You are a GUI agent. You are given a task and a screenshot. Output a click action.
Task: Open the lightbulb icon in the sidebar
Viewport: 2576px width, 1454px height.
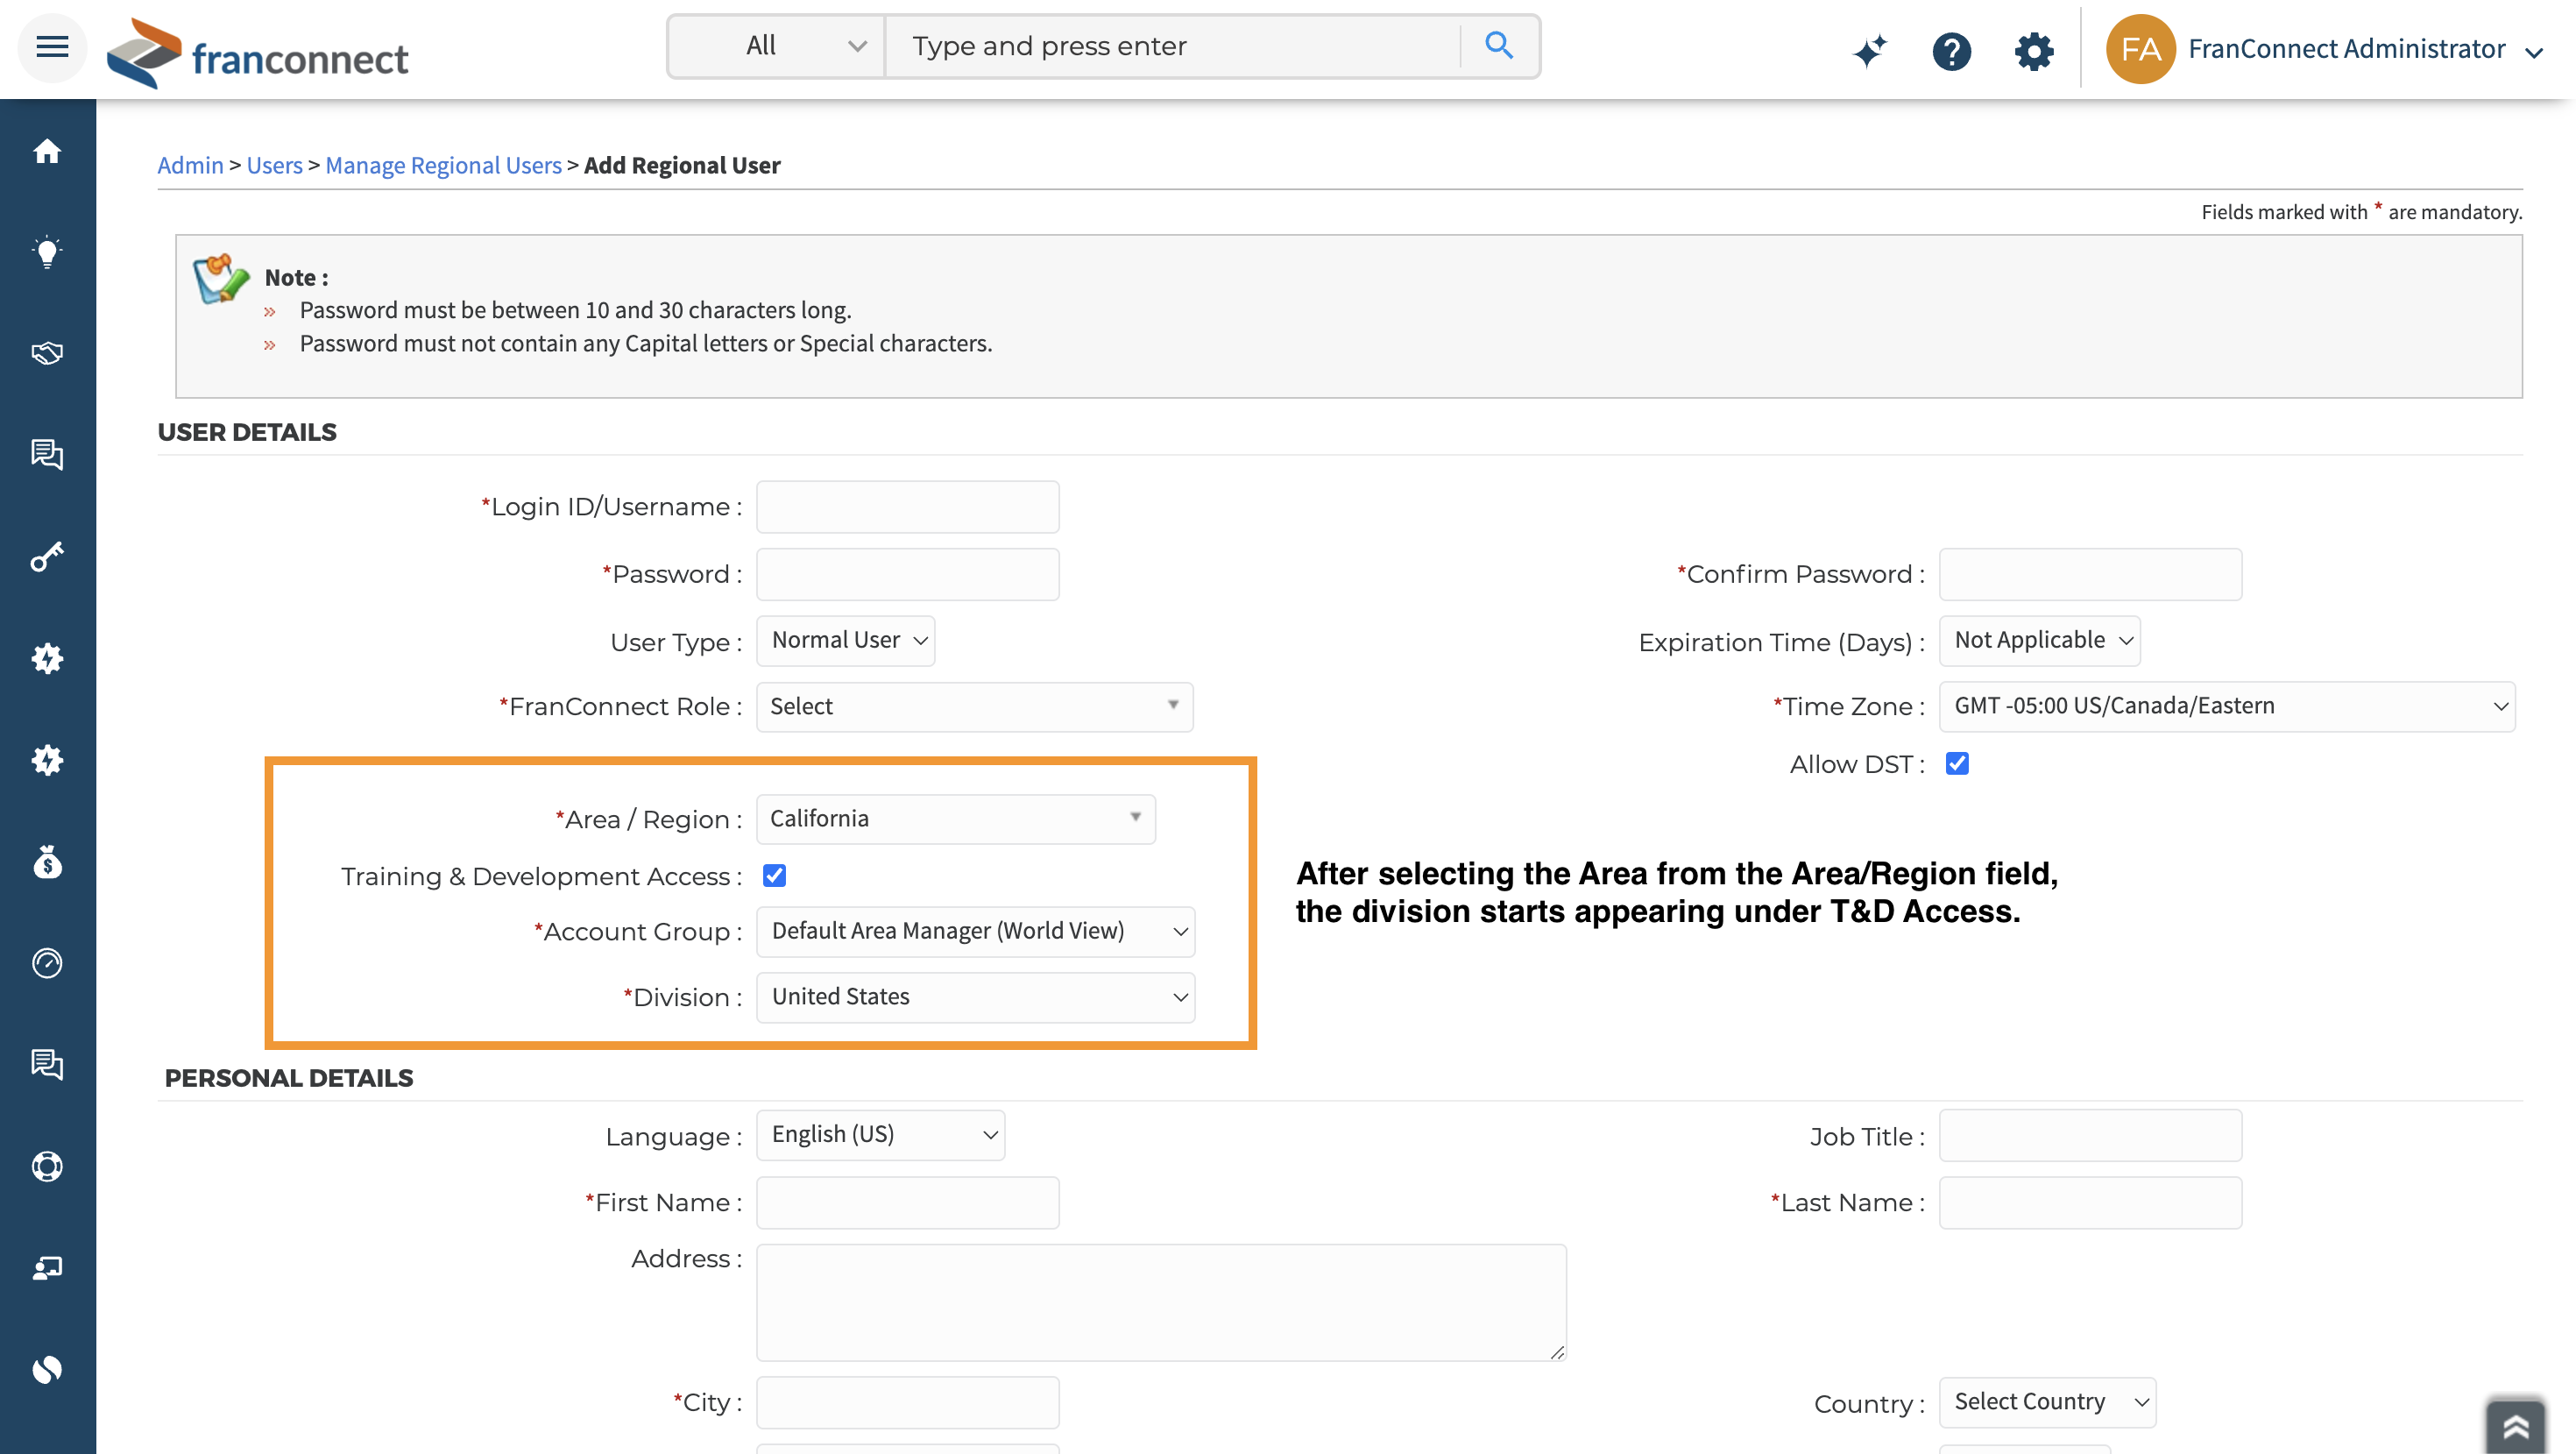click(x=47, y=252)
